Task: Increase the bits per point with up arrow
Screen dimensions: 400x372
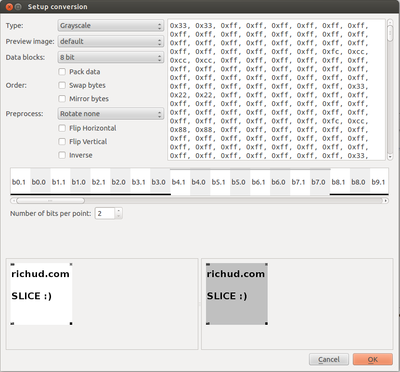Action: click(x=119, y=211)
